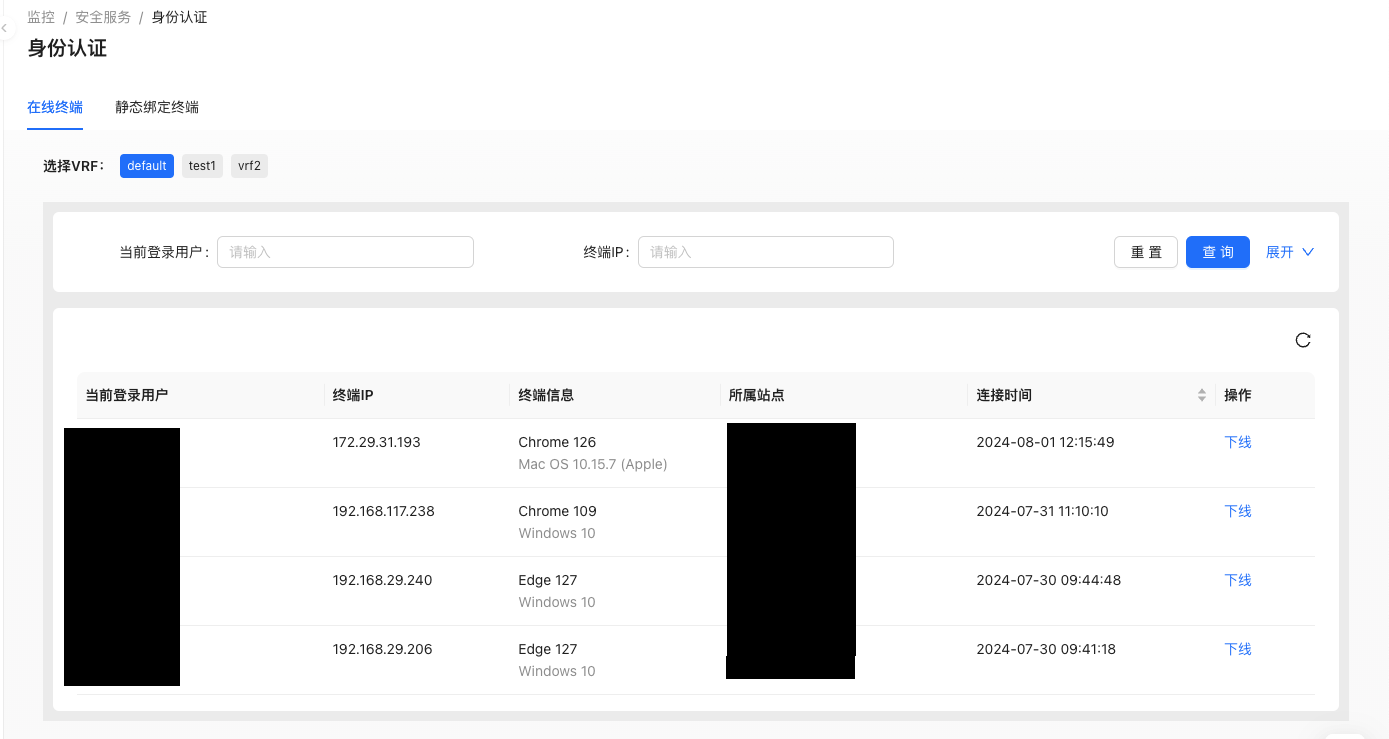This screenshot has height=739, width=1389.
Task: Focus the 终端IP input field
Action: coord(766,252)
